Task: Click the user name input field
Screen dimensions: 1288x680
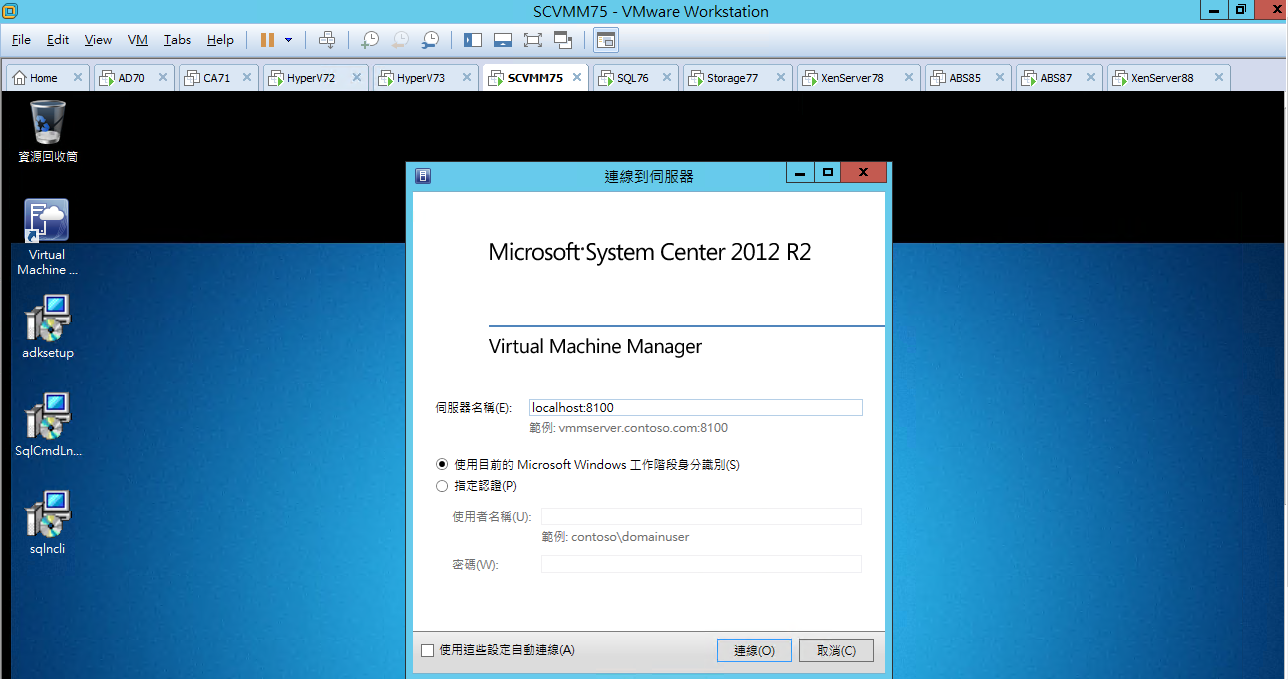Action: tap(701, 517)
